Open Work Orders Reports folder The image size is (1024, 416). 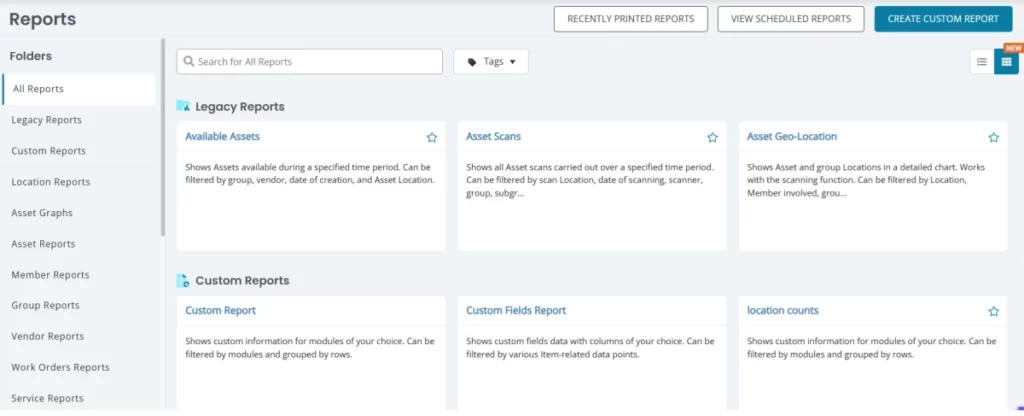click(60, 368)
